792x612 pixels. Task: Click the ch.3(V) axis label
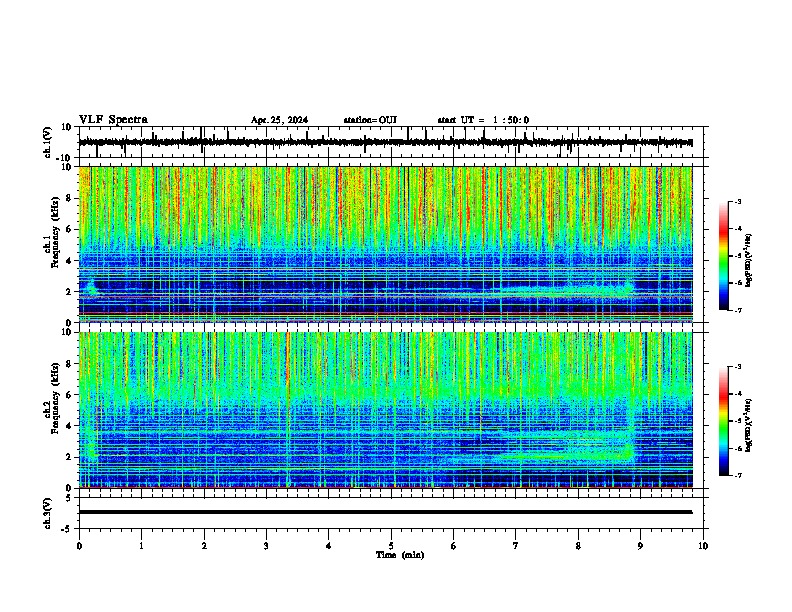click(x=48, y=513)
